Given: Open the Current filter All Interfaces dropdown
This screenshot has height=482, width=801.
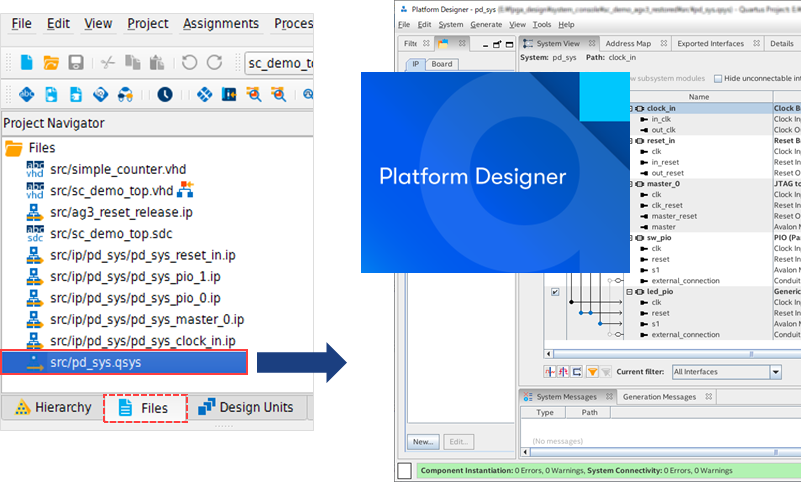Looking at the screenshot, I should coord(775,372).
